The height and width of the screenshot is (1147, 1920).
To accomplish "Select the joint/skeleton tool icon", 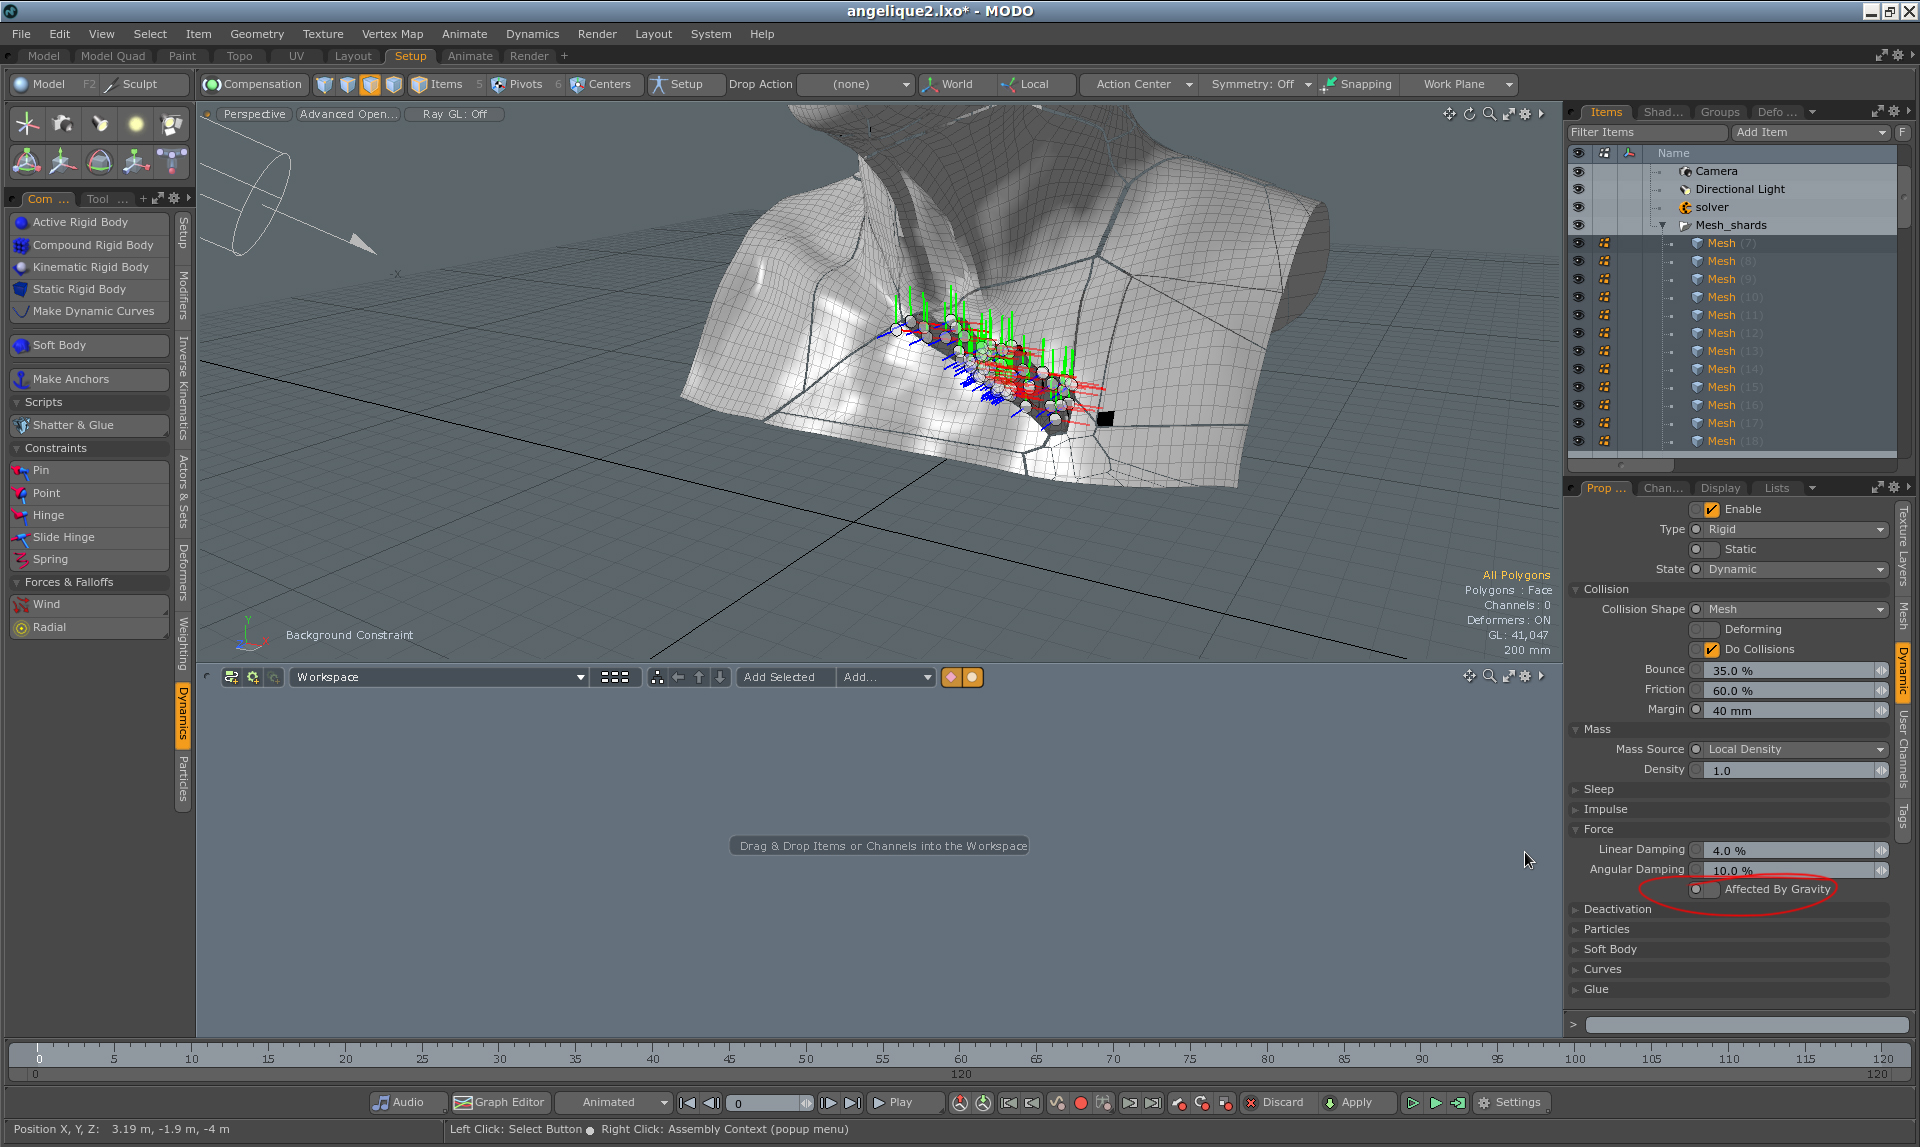I will coord(172,161).
